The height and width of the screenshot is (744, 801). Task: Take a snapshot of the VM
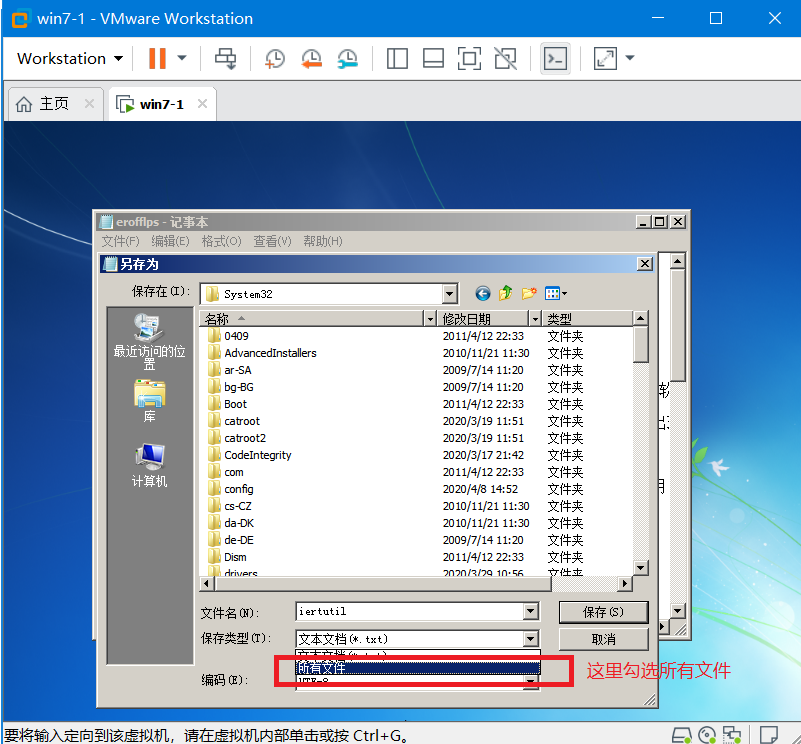coord(275,58)
